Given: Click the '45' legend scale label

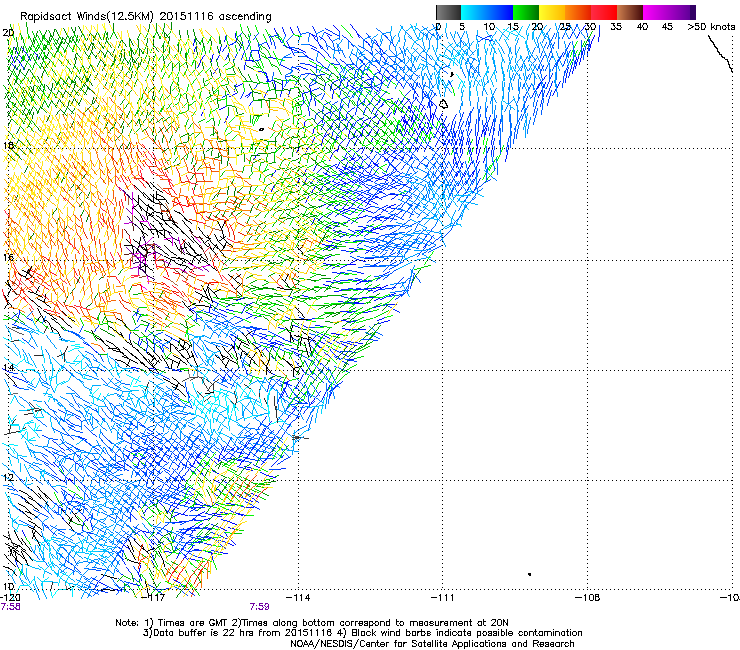Looking at the screenshot, I should click(667, 27).
